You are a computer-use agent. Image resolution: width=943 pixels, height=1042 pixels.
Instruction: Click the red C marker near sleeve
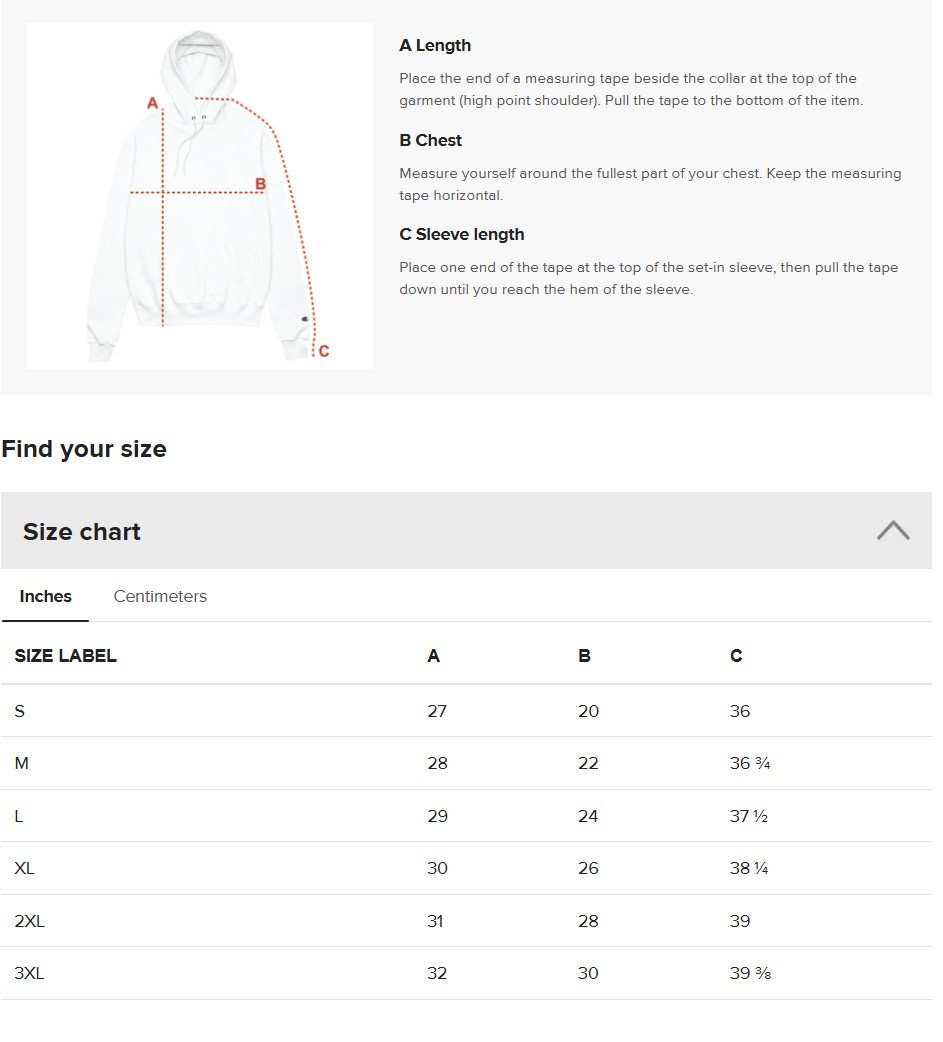[324, 351]
